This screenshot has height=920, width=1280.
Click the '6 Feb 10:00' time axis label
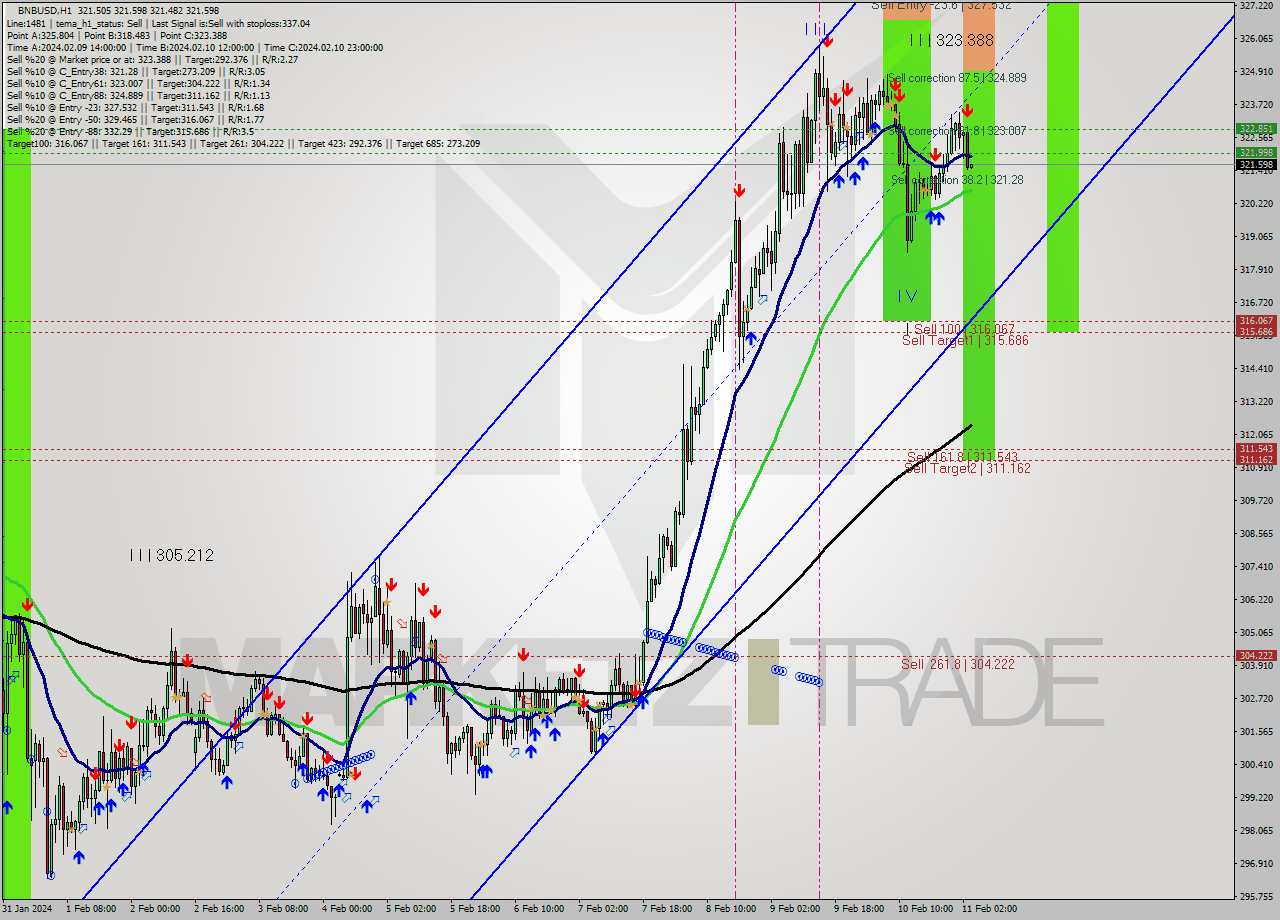coord(539,909)
